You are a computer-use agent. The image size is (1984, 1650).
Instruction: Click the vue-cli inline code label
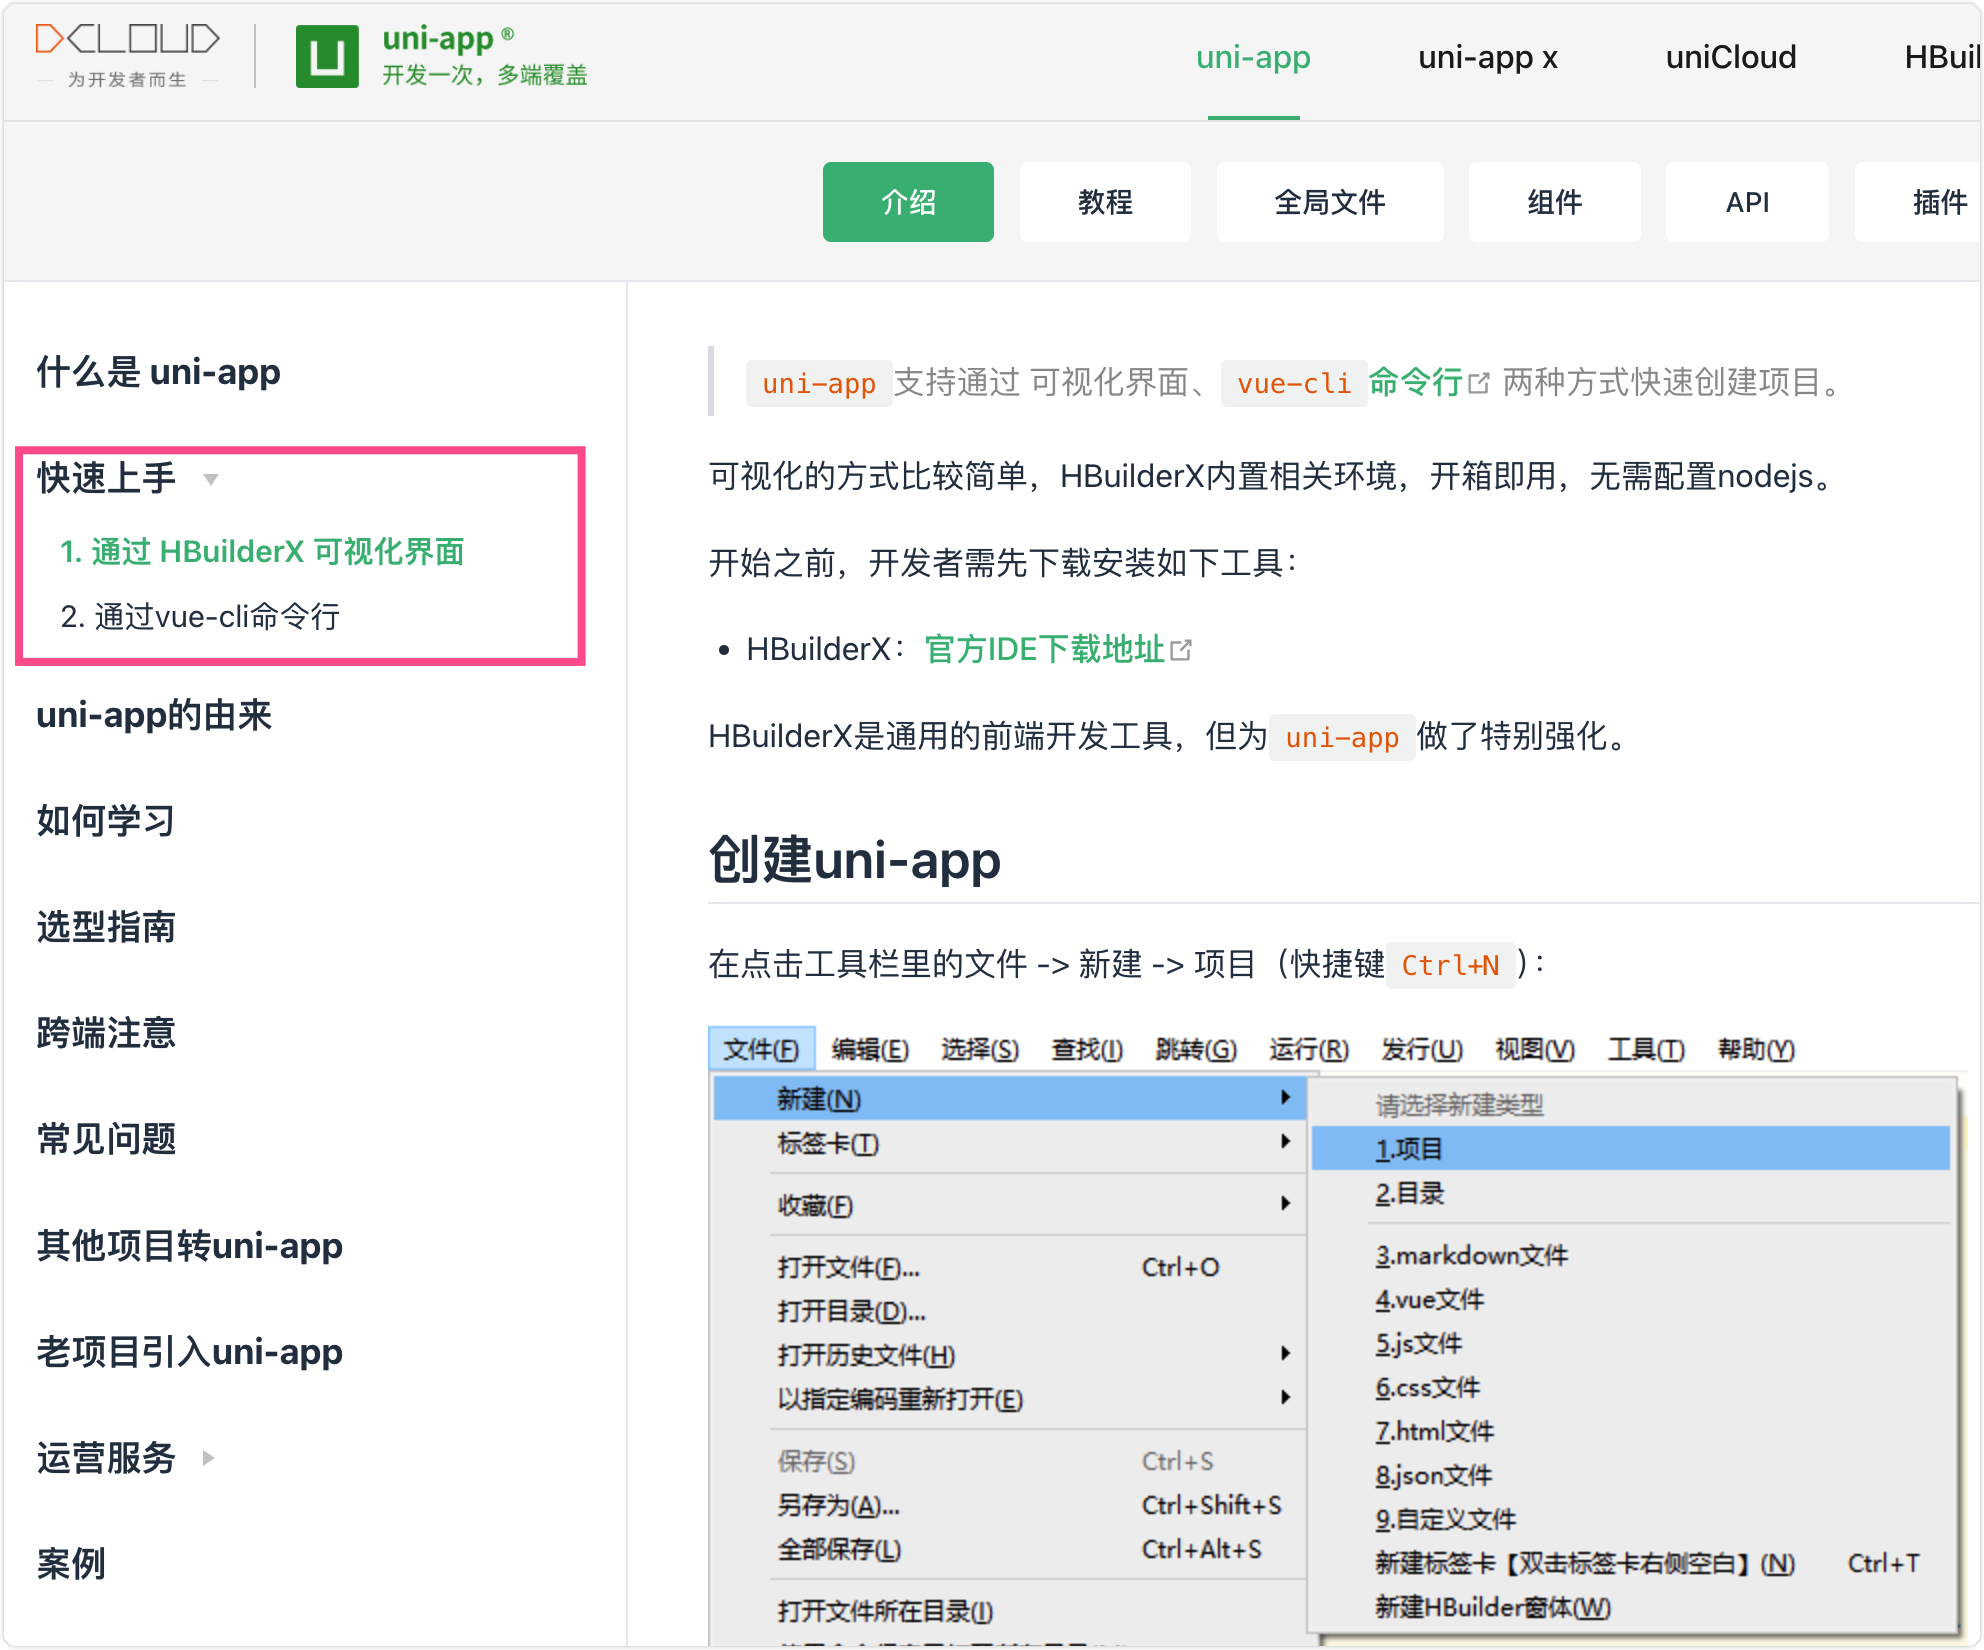coord(1294,383)
